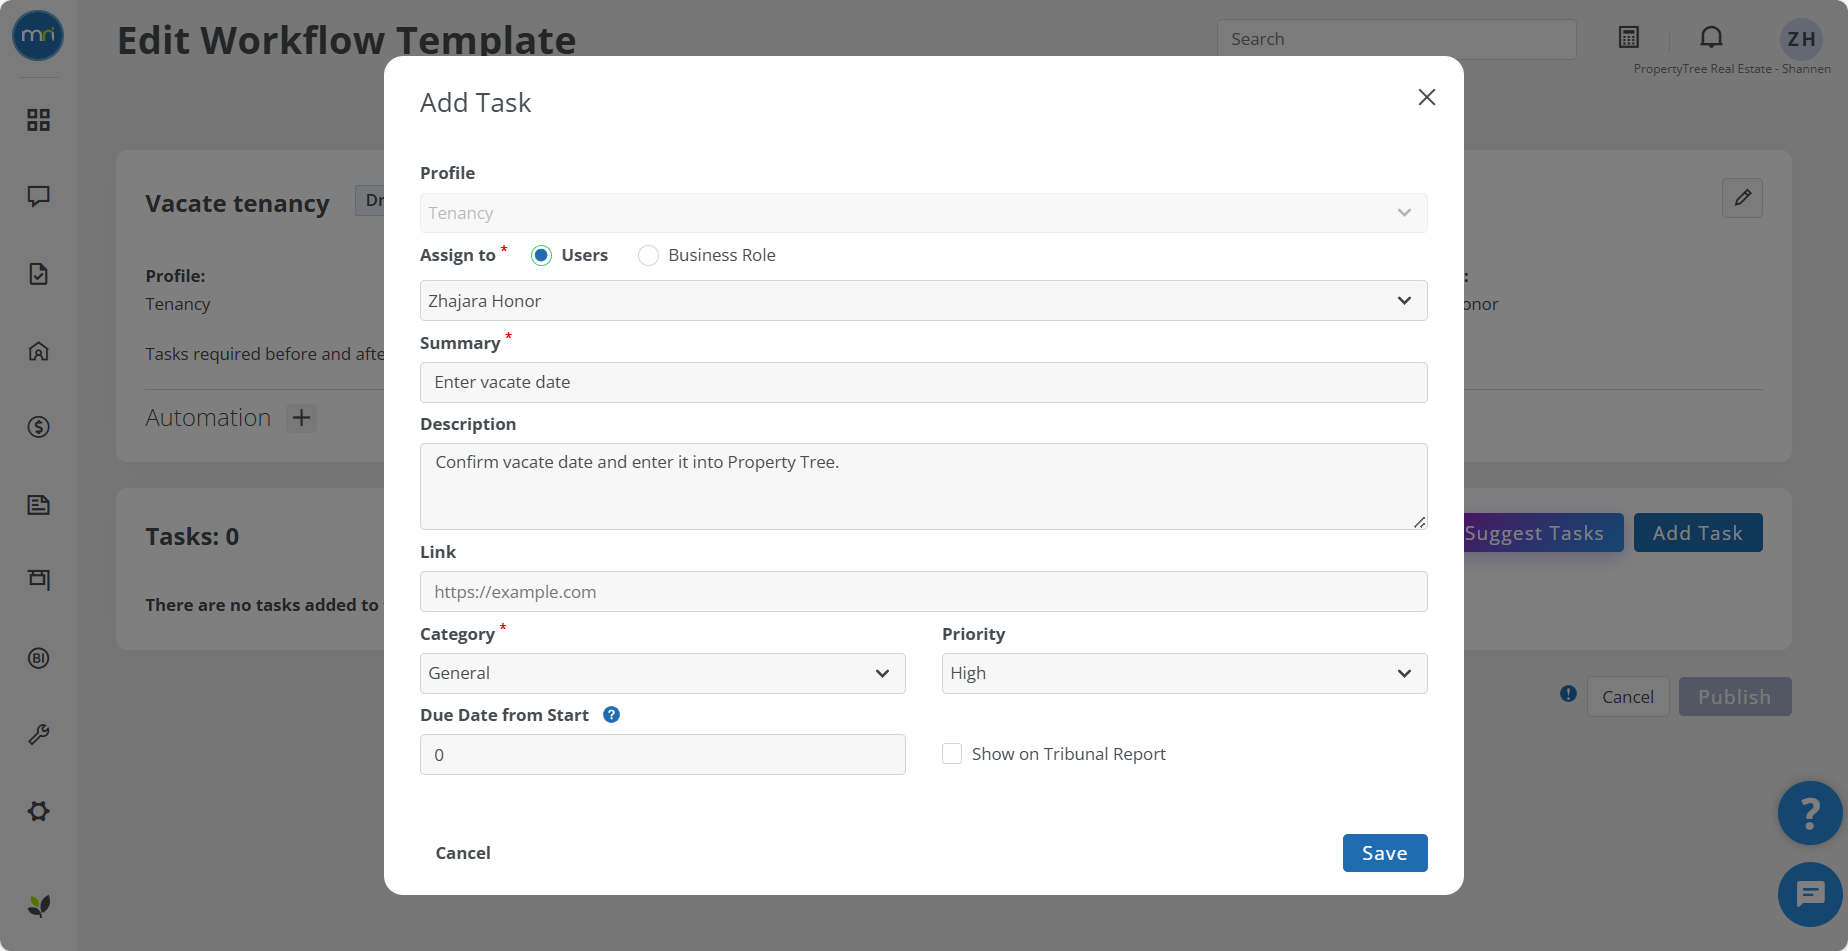1848x951 pixels.
Task: Select the Business Role radio button
Action: 648,255
